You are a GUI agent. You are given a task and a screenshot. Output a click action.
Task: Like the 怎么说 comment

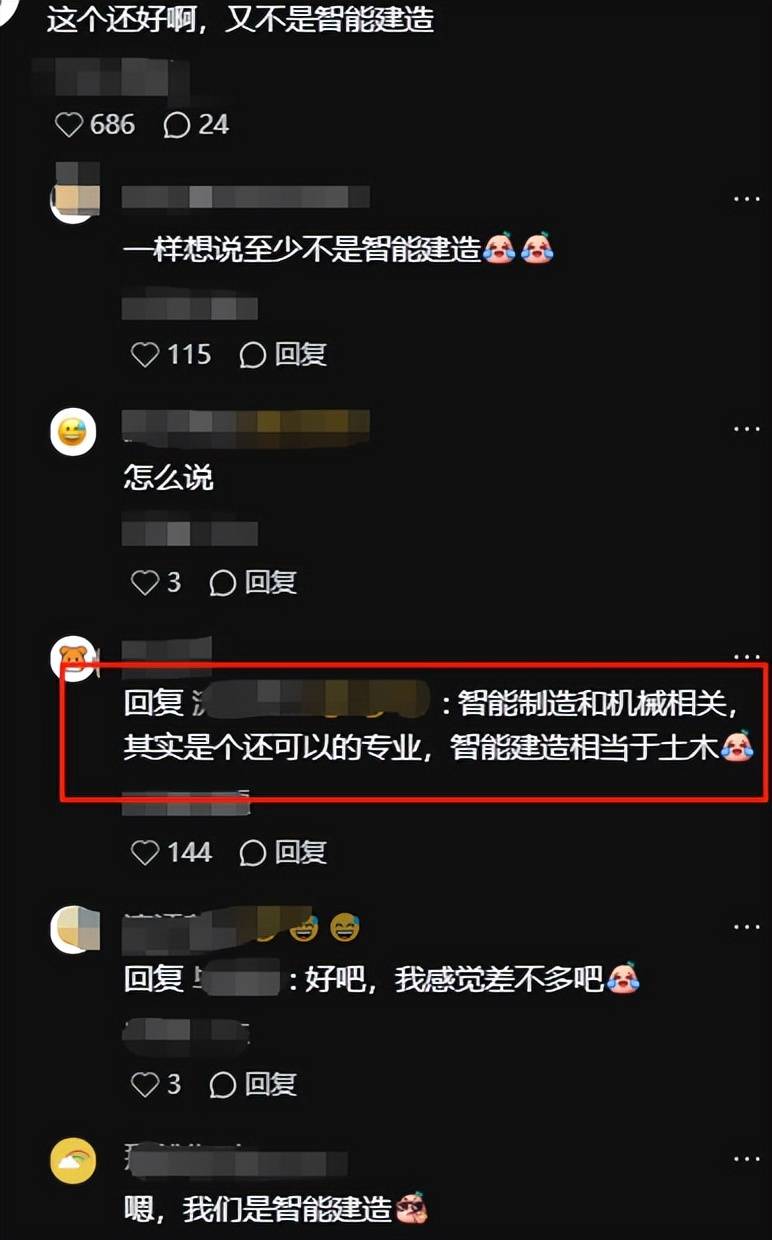pyautogui.click(x=156, y=582)
